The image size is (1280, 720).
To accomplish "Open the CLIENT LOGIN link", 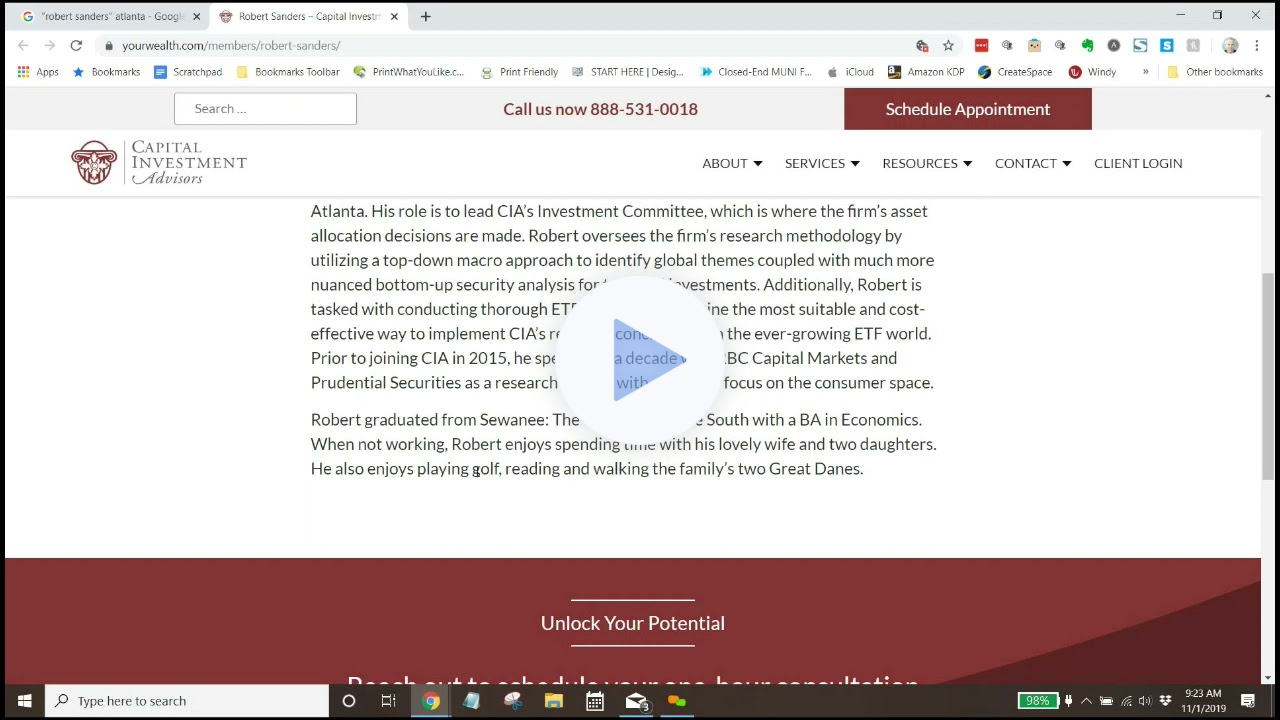I will [x=1138, y=163].
